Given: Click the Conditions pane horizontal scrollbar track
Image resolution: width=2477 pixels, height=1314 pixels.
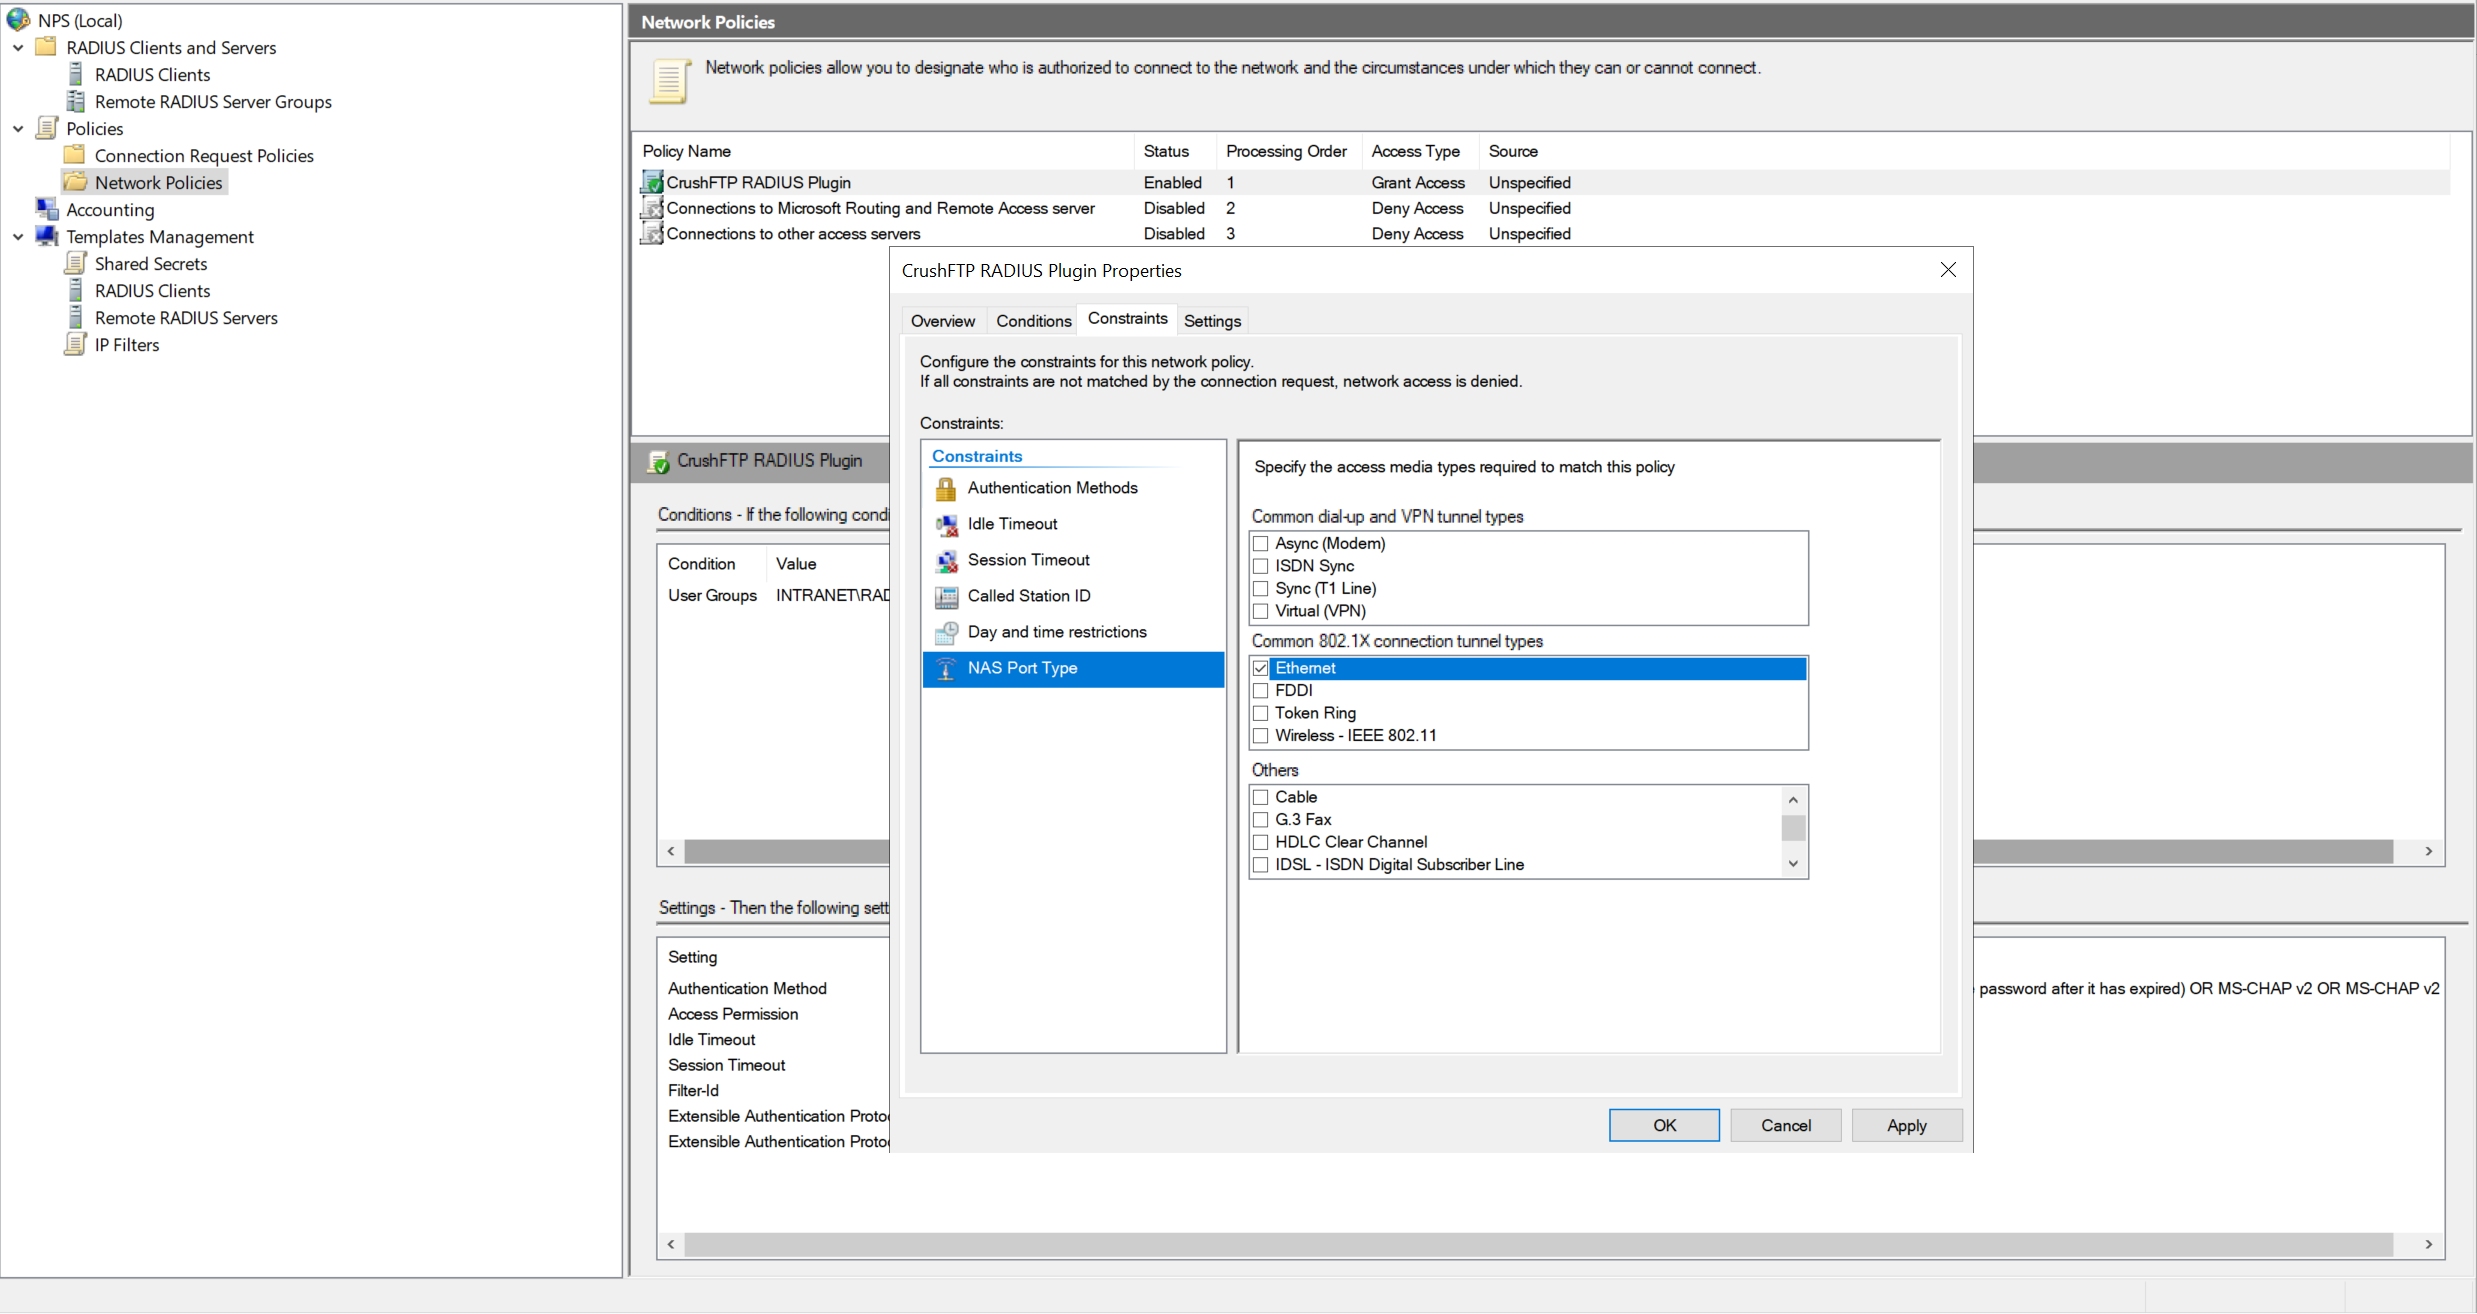Looking at the screenshot, I should pyautogui.click(x=2404, y=851).
